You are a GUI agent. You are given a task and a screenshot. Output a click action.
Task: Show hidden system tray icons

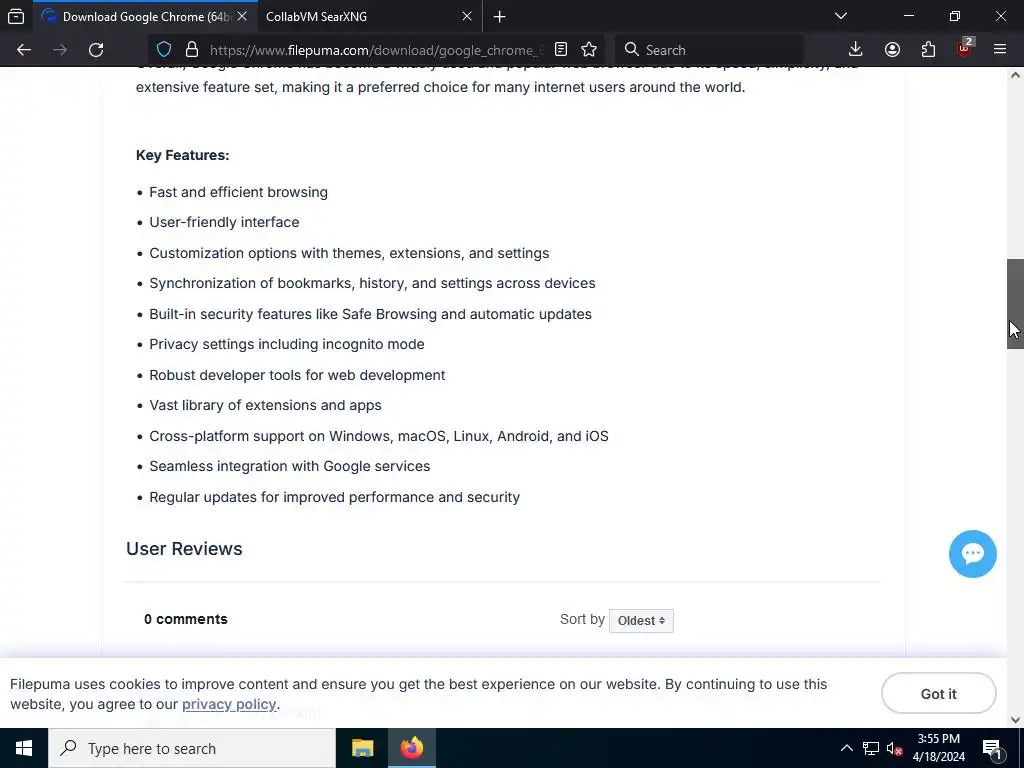(x=846, y=748)
